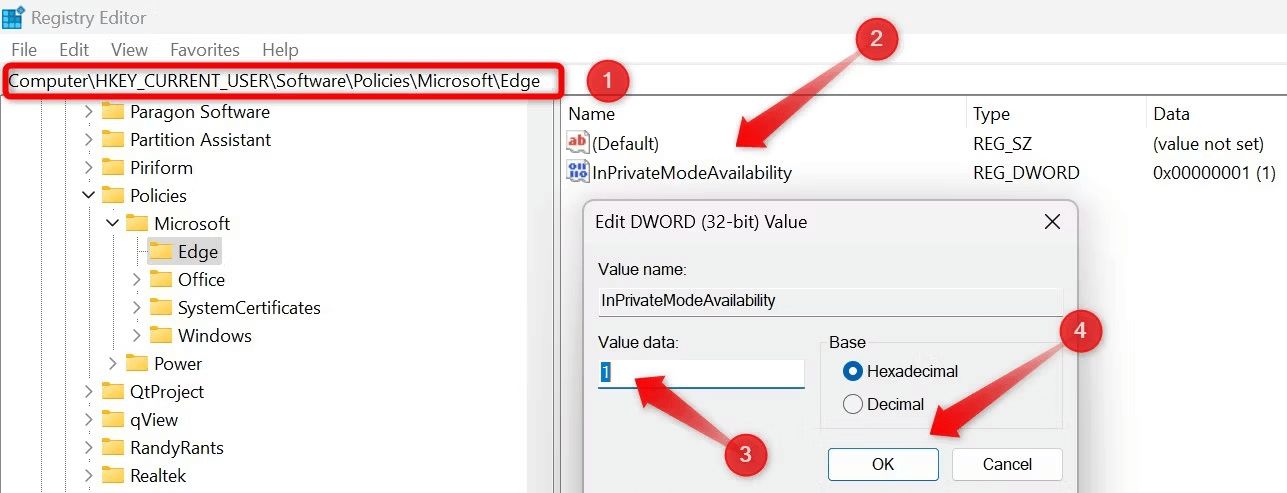Click the Paragon Software folder icon
The width and height of the screenshot is (1287, 493).
tap(113, 111)
